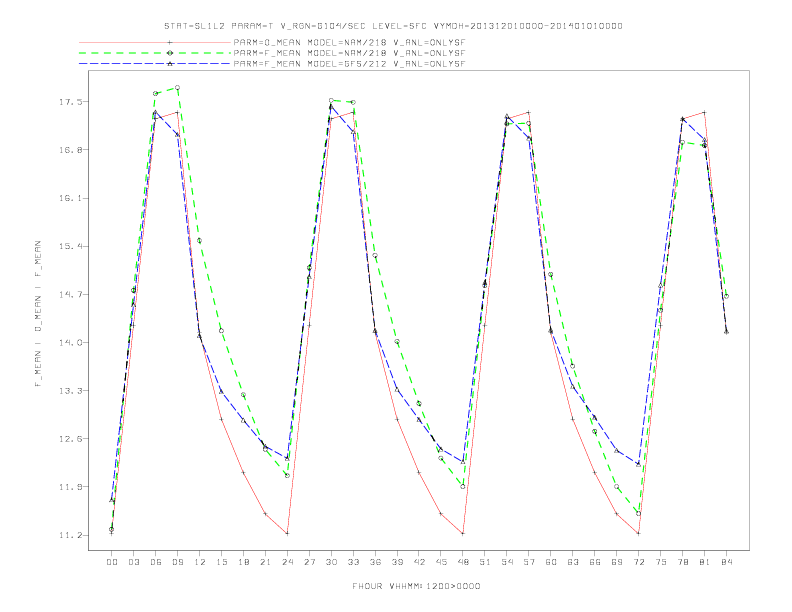Image resolution: width=792 pixels, height=612 pixels.
Task: Click x-axis forecast hour label 00
Action: [112, 562]
